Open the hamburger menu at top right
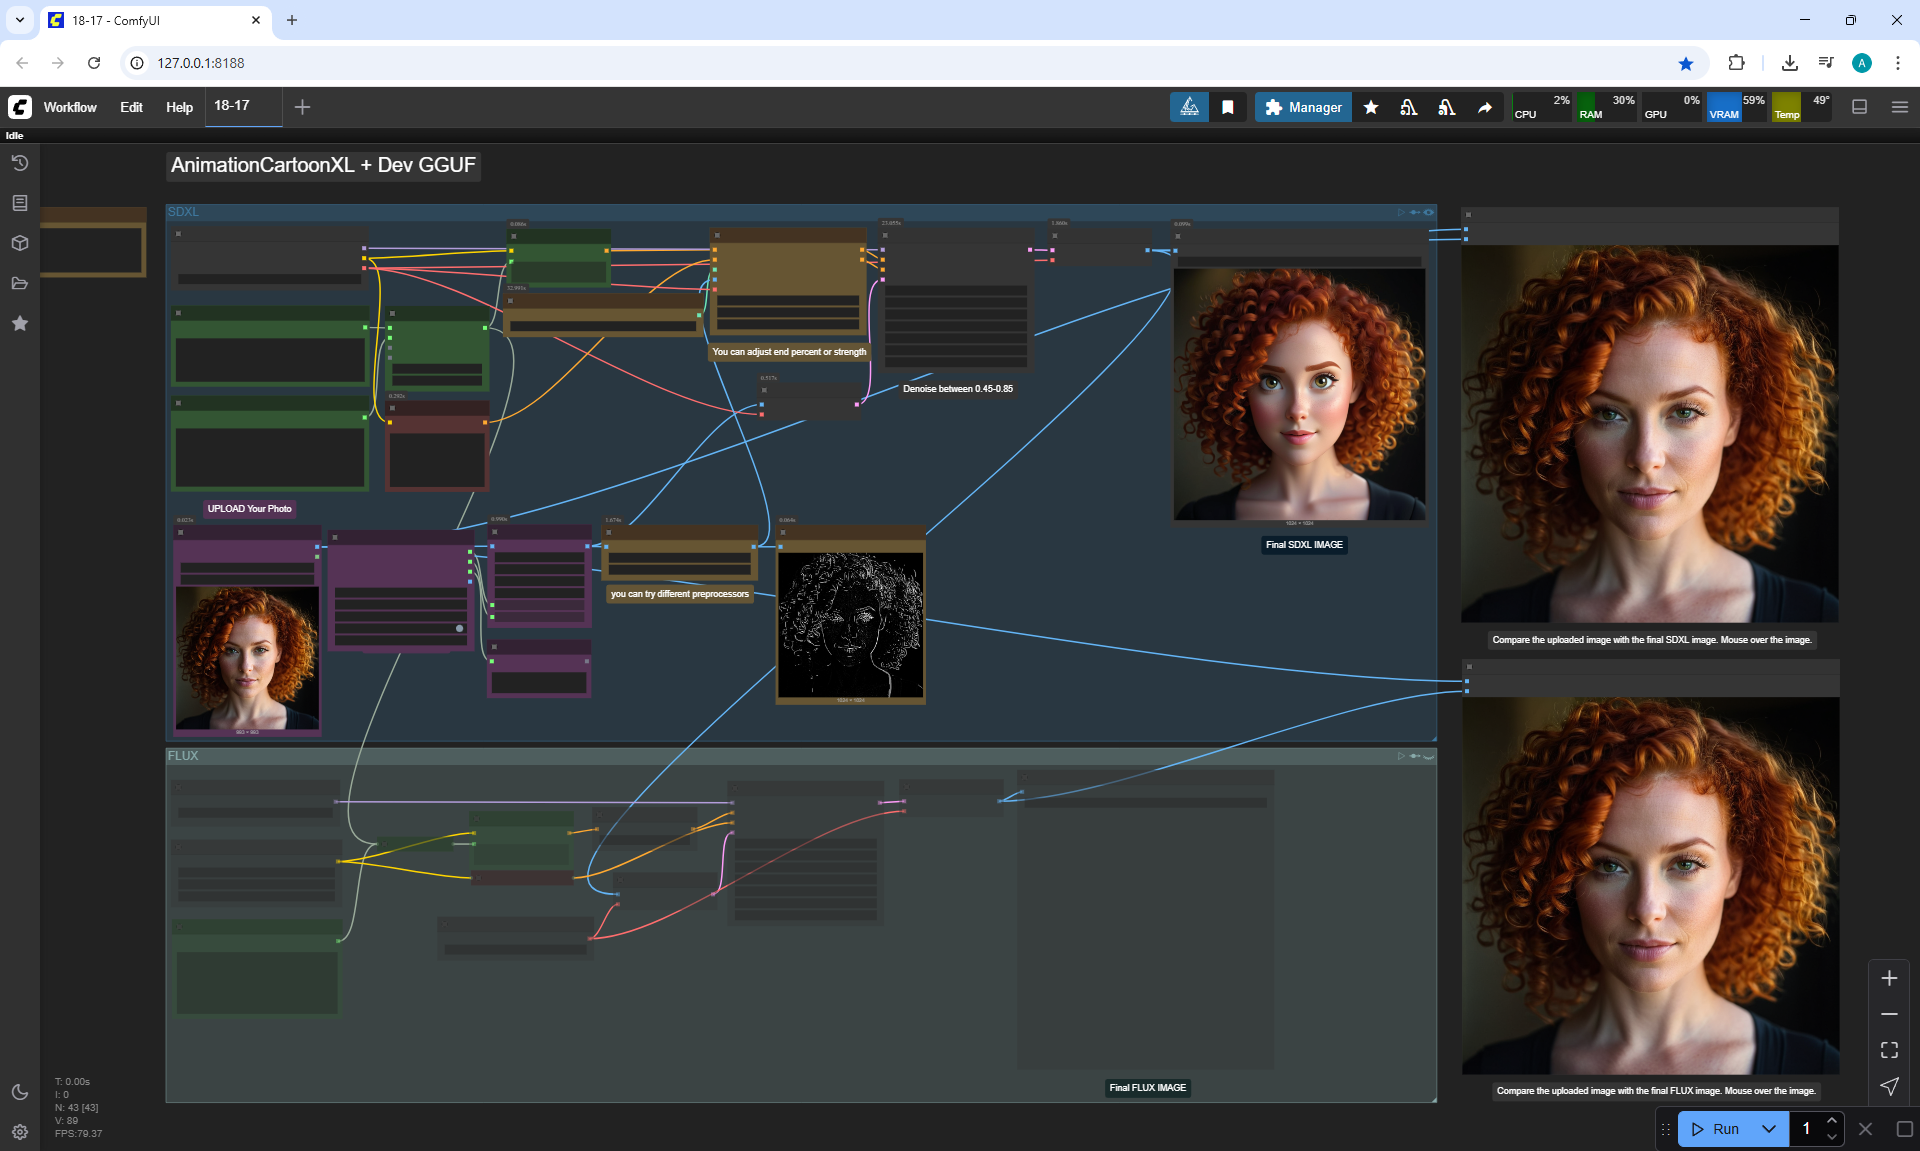1920x1151 pixels. (1900, 107)
